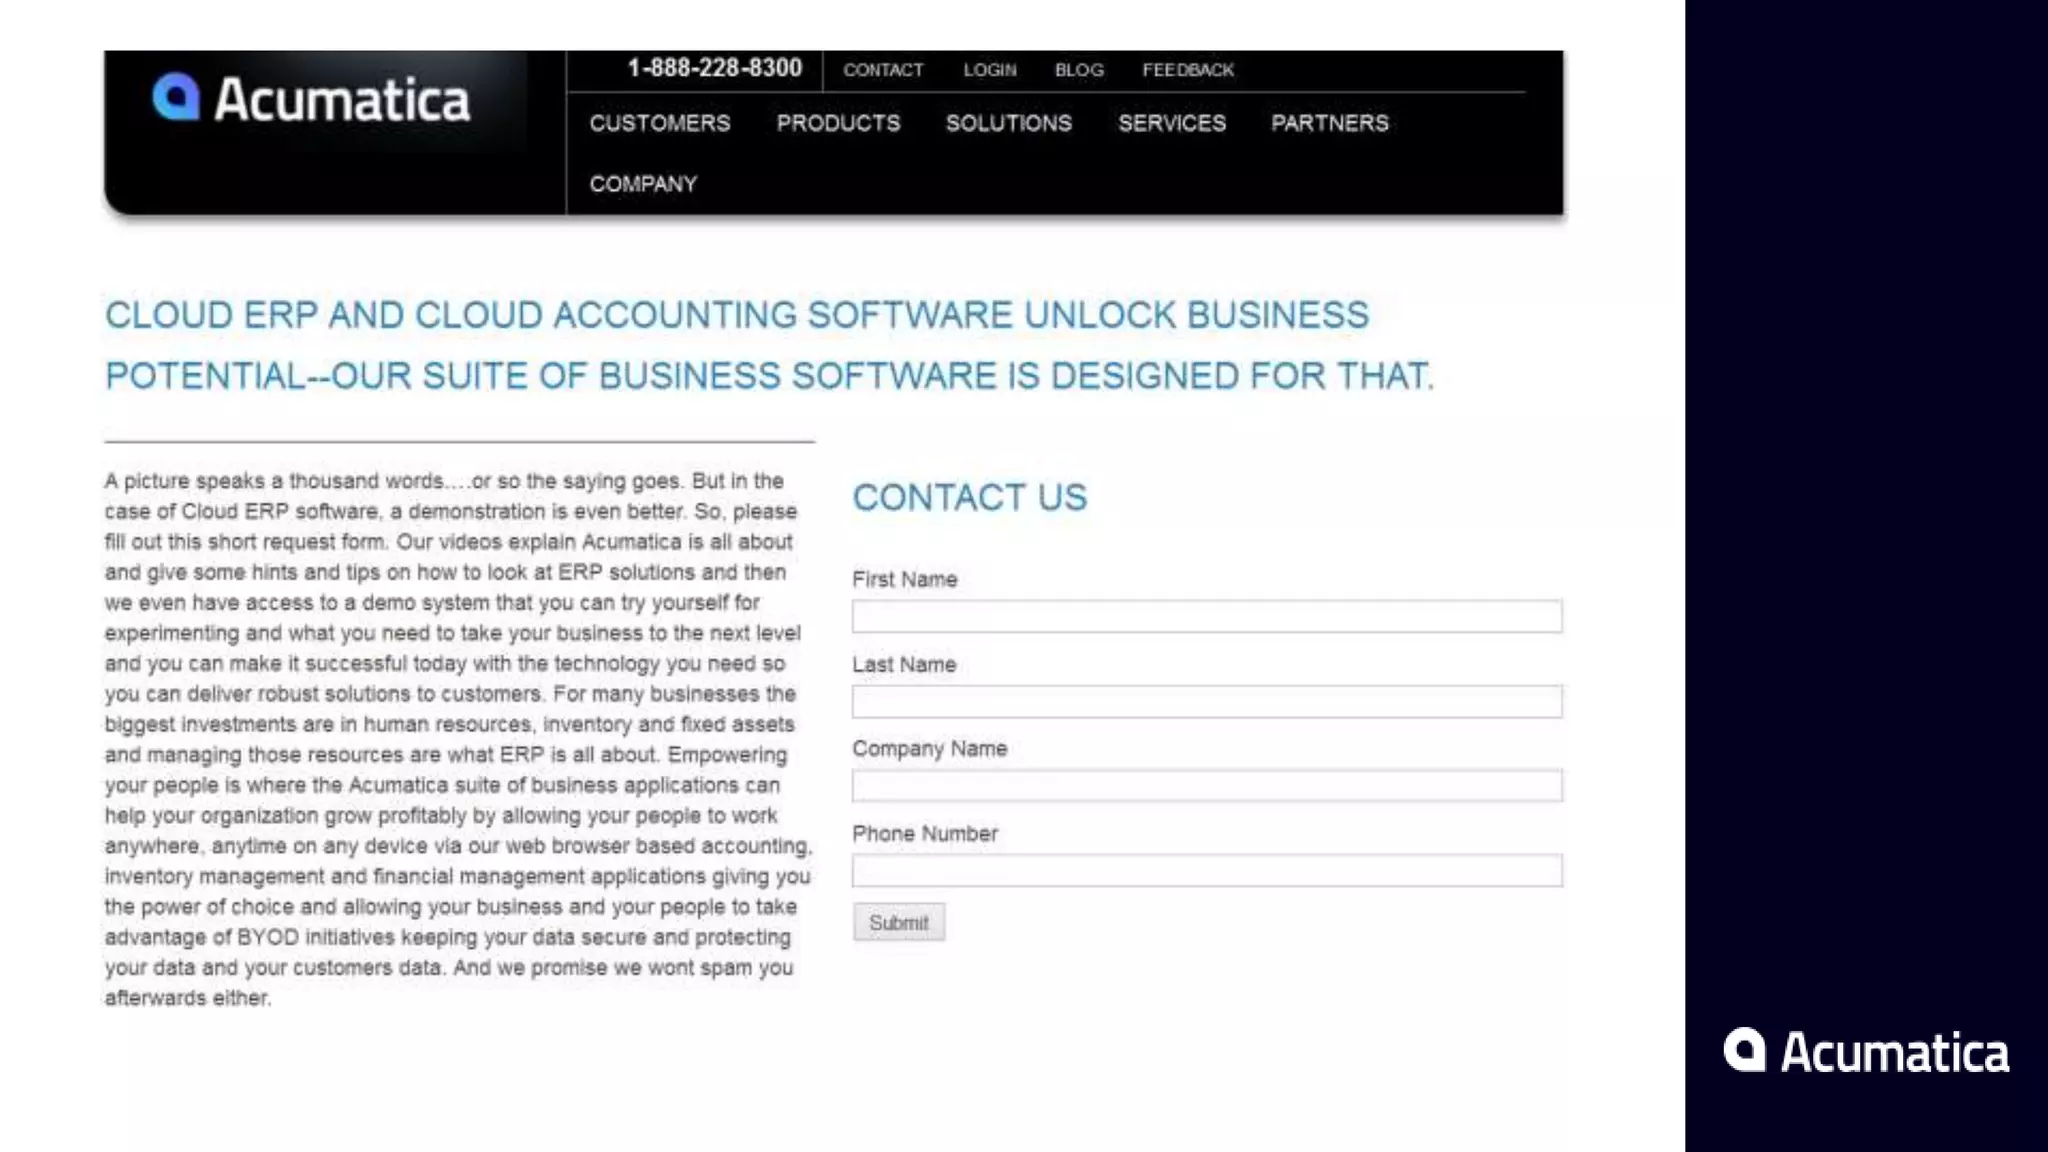Select the Customers menu item
This screenshot has height=1152, width=2048.
coord(659,123)
